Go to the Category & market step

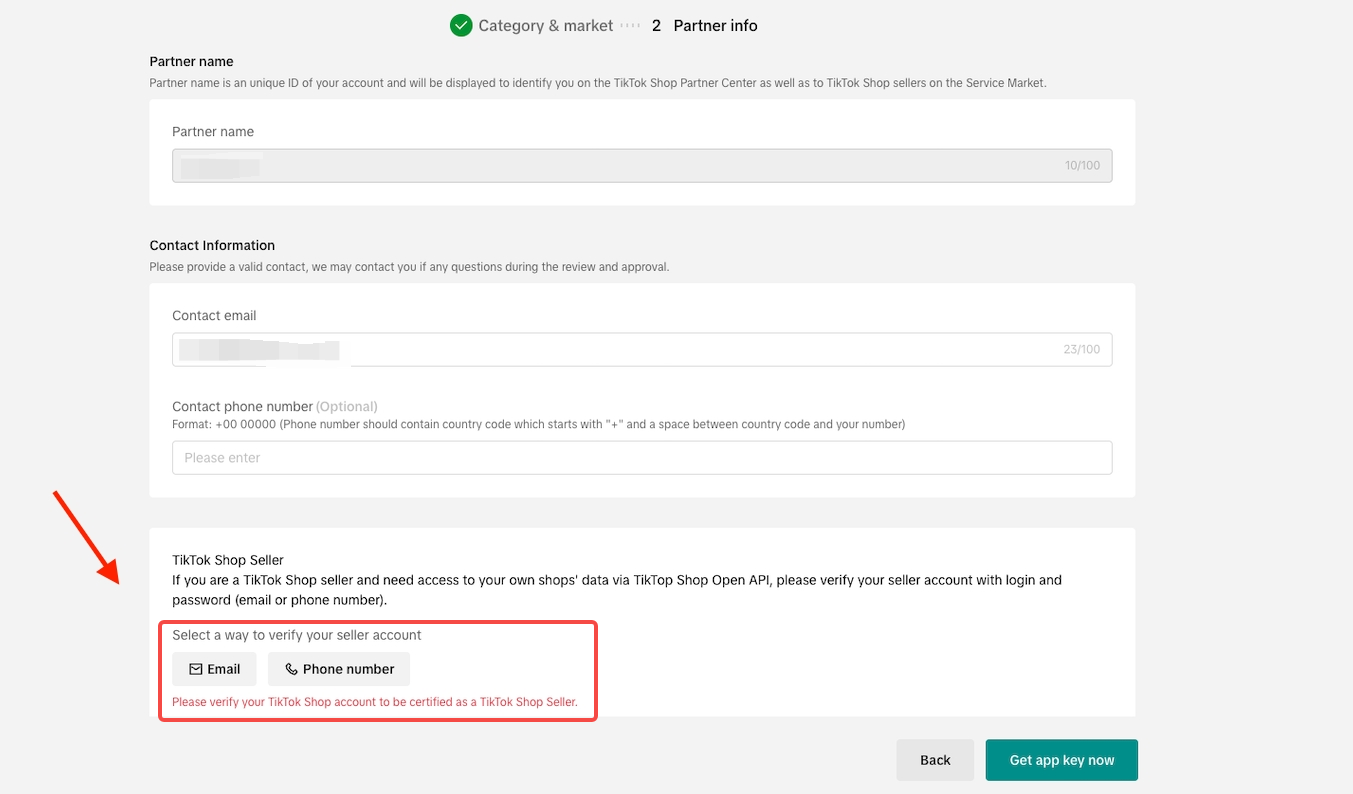coord(546,26)
